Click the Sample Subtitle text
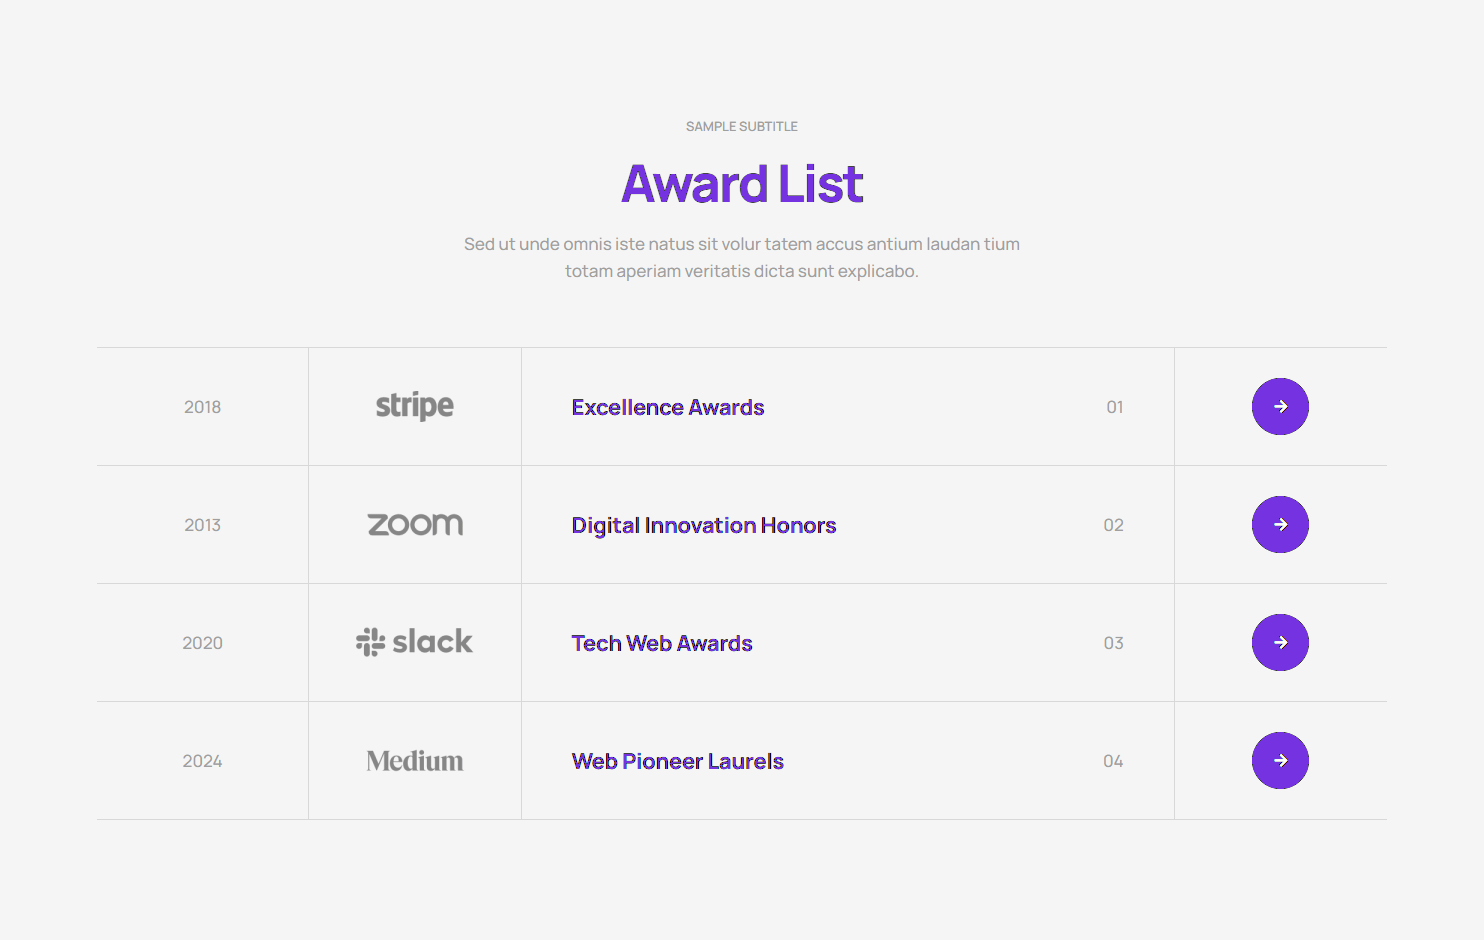The width and height of the screenshot is (1484, 940). click(x=742, y=127)
